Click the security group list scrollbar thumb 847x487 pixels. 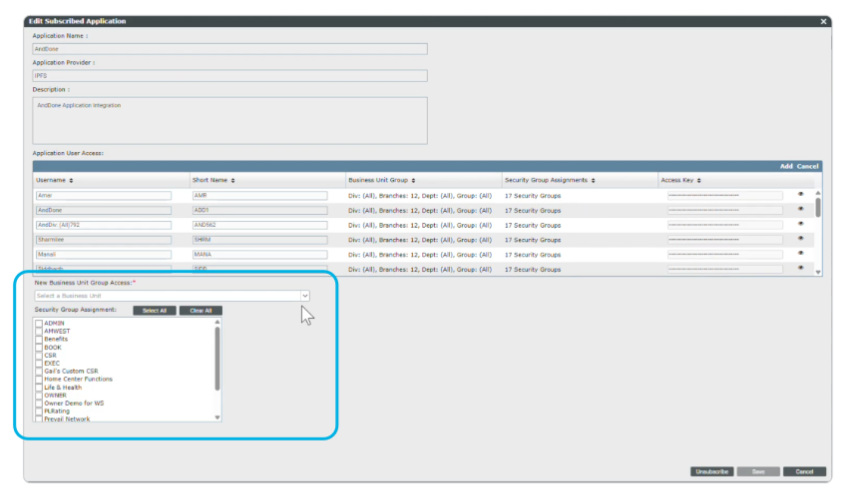217,359
